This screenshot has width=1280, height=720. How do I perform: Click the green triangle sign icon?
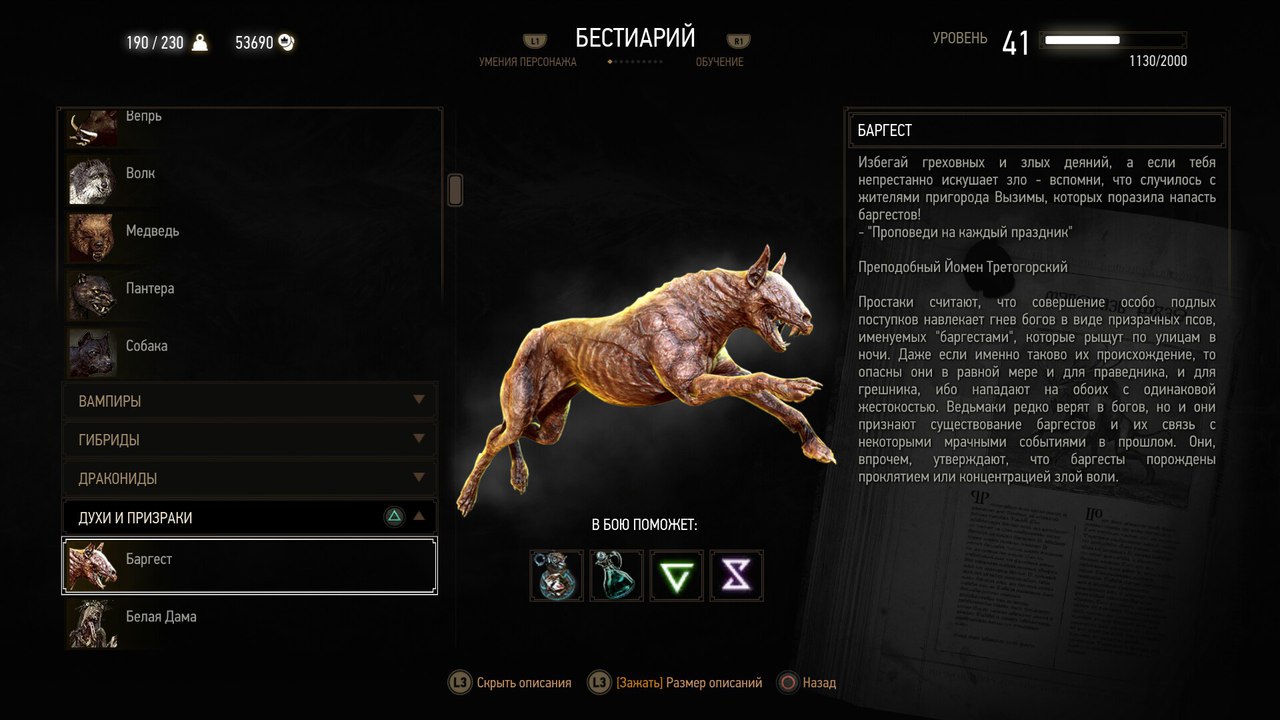point(677,575)
